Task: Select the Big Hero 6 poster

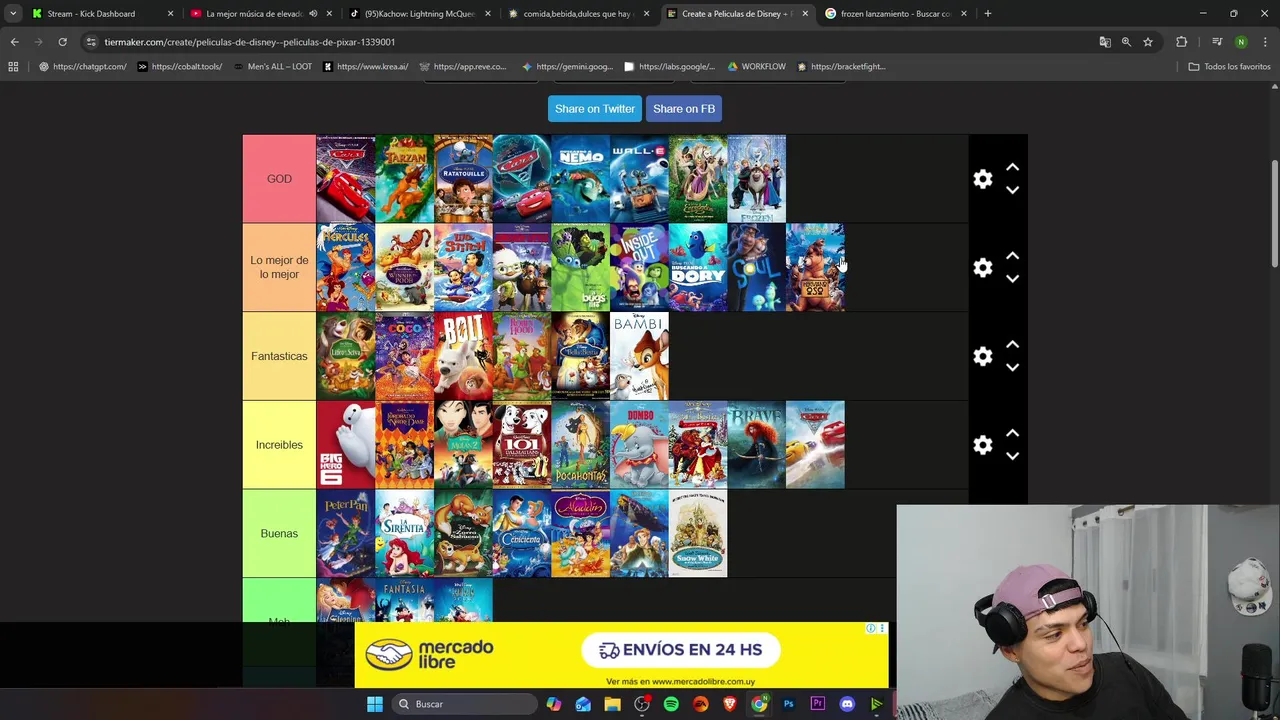Action: coord(345,445)
